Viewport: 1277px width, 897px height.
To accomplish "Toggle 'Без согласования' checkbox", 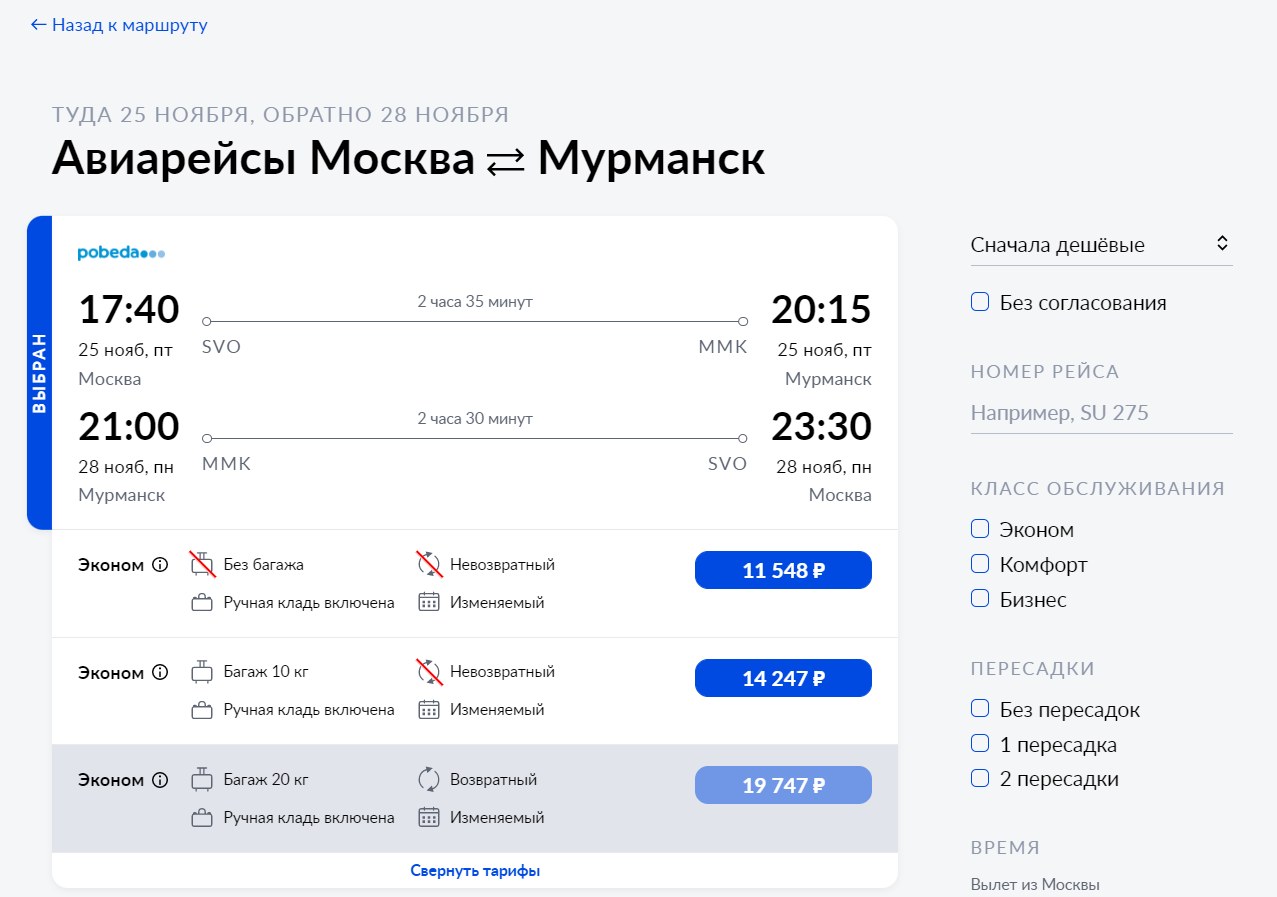I will coord(980,302).
